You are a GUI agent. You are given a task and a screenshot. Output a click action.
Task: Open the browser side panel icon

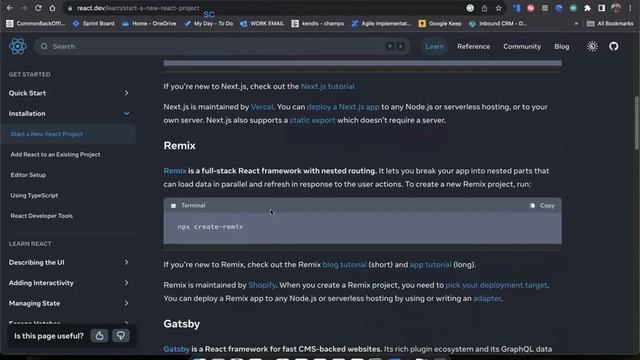coord(602,8)
